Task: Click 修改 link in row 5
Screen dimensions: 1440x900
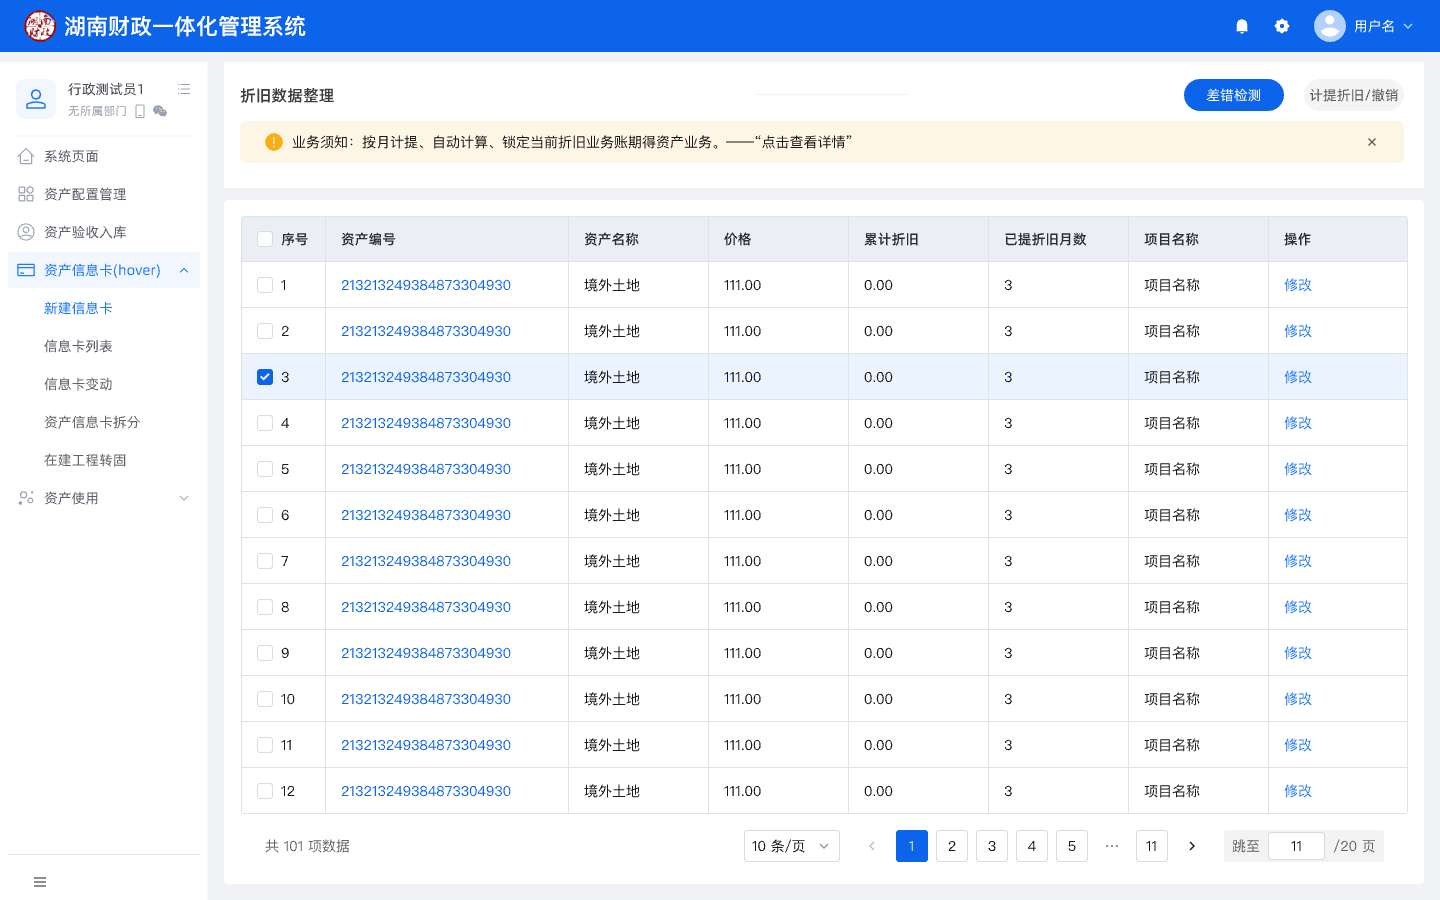Action: click(1297, 469)
